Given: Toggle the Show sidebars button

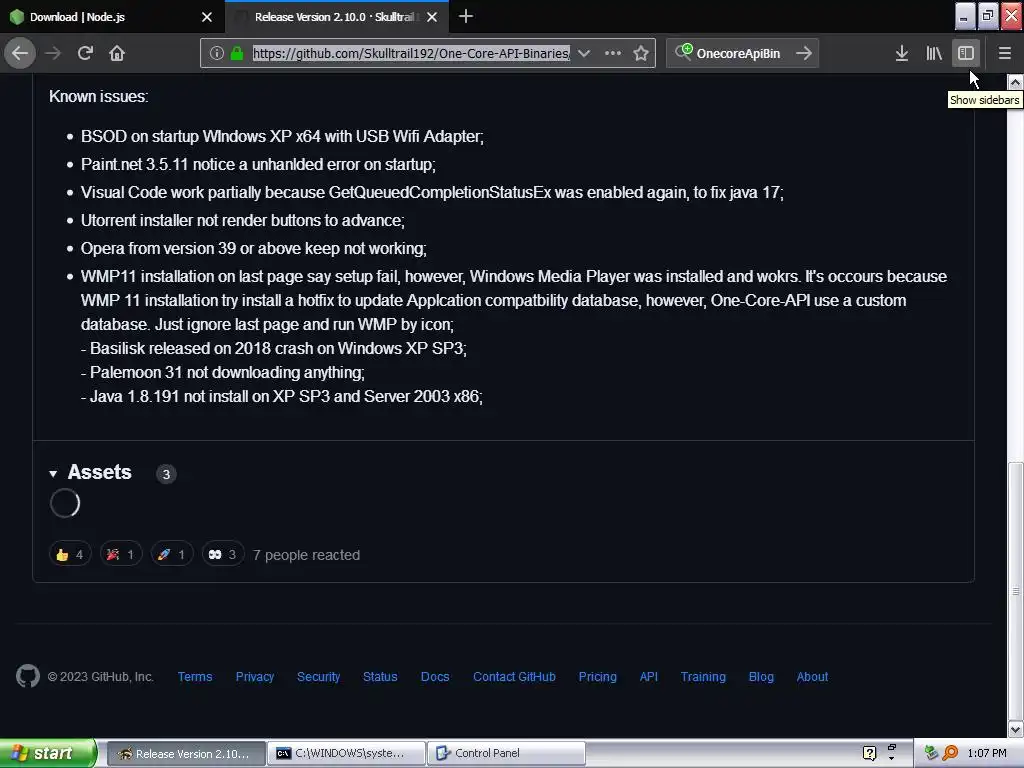Looking at the screenshot, I should click(x=966, y=53).
